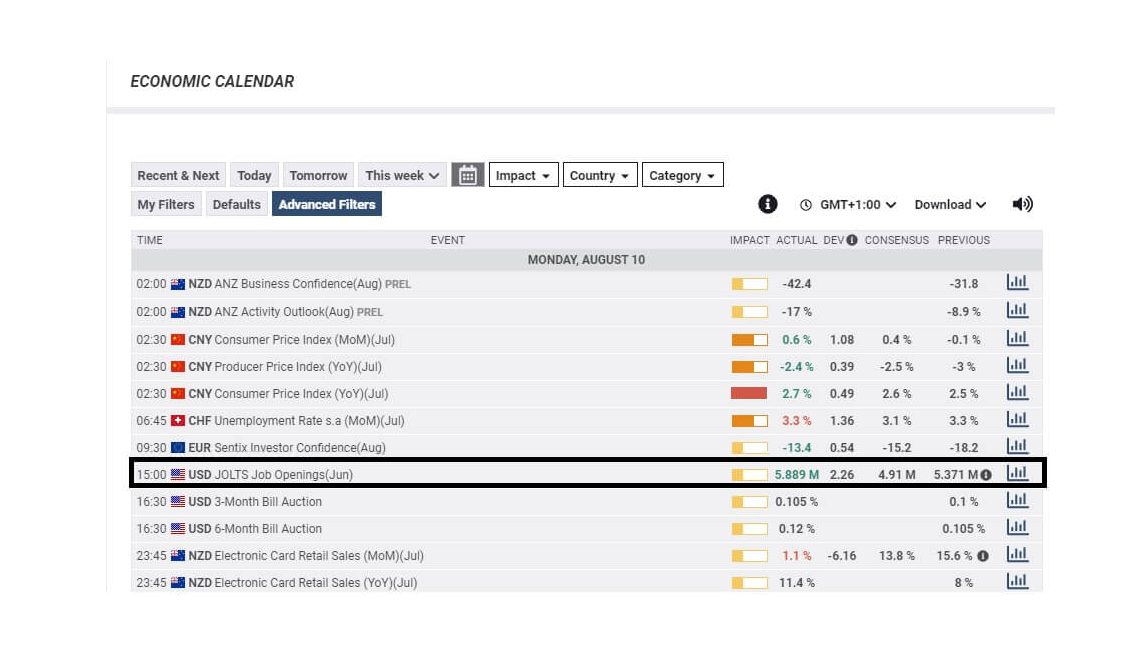Click the DEV column info icon
Viewport: 1147px width, 647px height.
[x=852, y=240]
